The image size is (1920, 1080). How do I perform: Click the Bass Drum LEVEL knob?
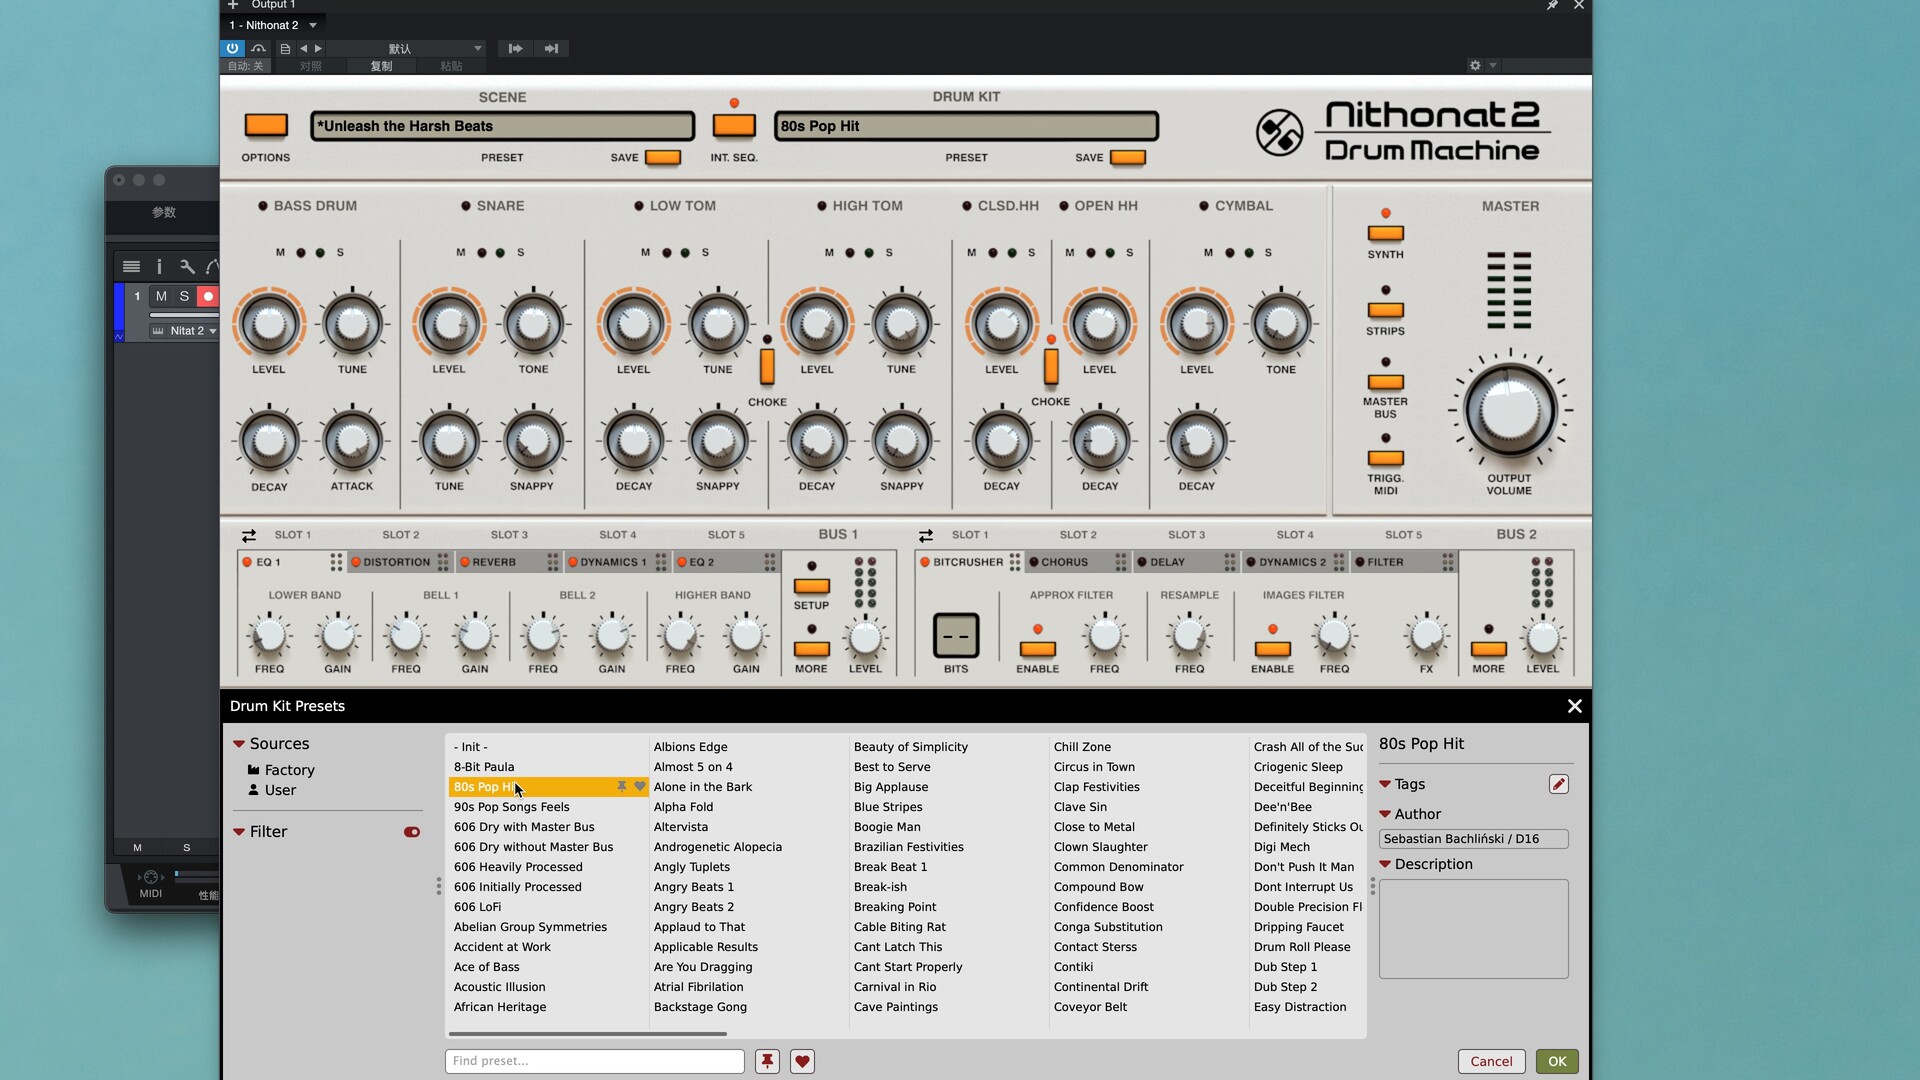(269, 324)
